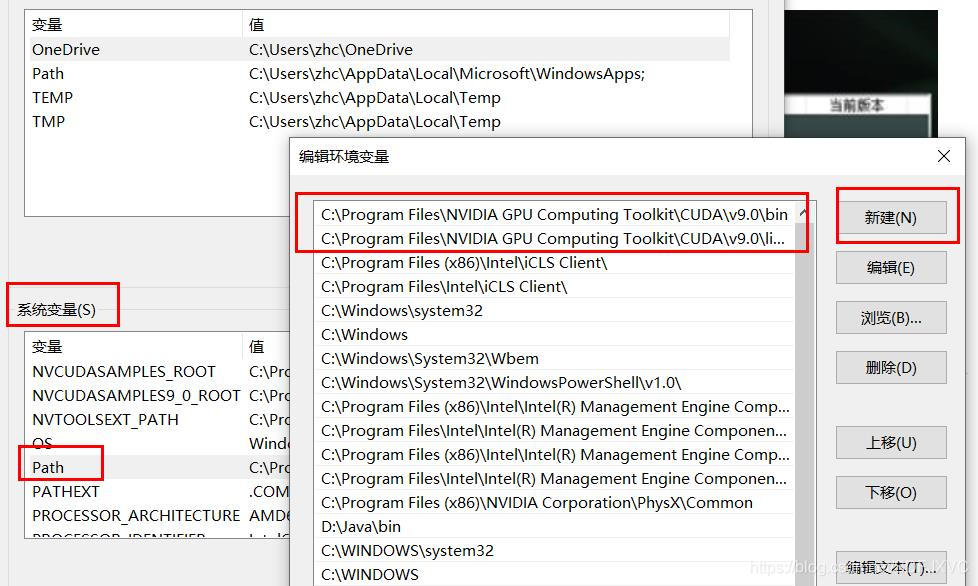Click the path list scrollbar up arrow
Screen dimensions: 978x586
point(804,214)
